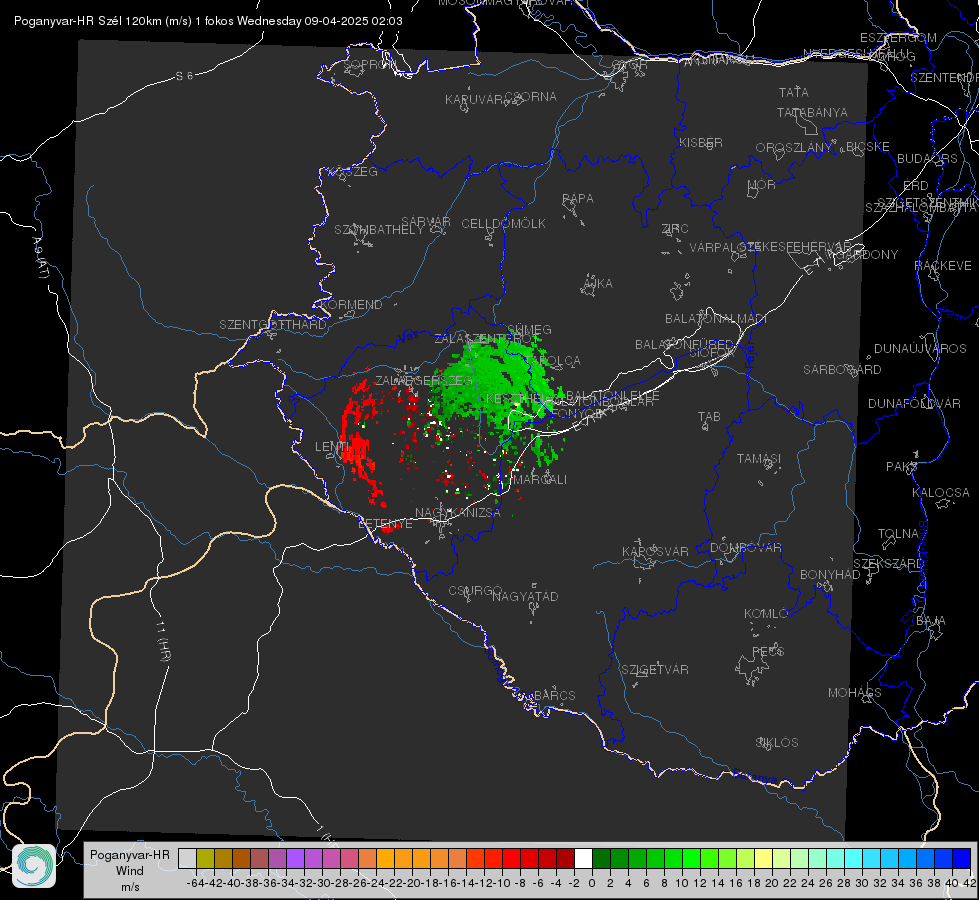The image size is (979, 900).
Task: Click the ZIRC town label
Action: click(675, 229)
